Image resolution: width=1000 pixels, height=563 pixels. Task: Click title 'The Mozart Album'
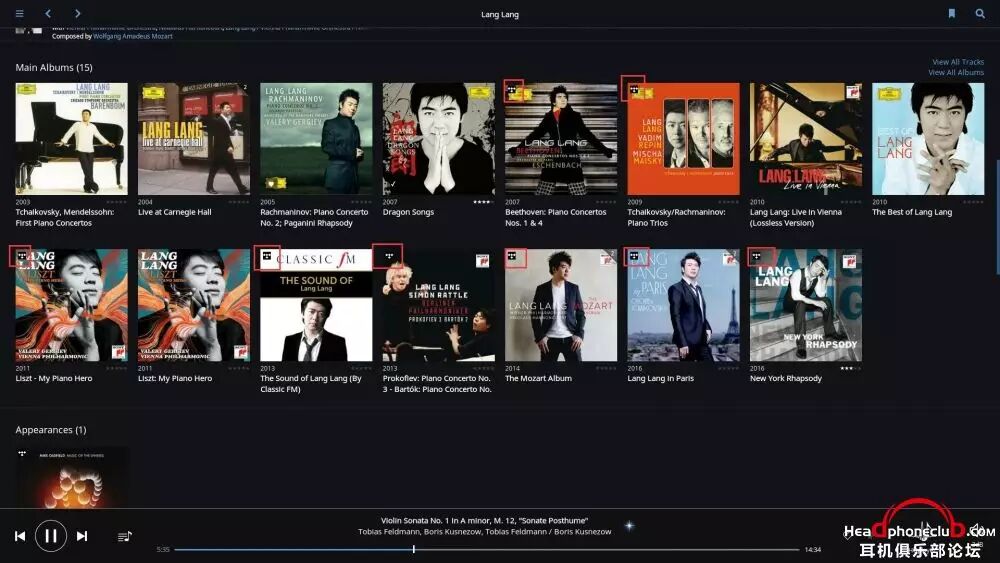click(x=538, y=378)
